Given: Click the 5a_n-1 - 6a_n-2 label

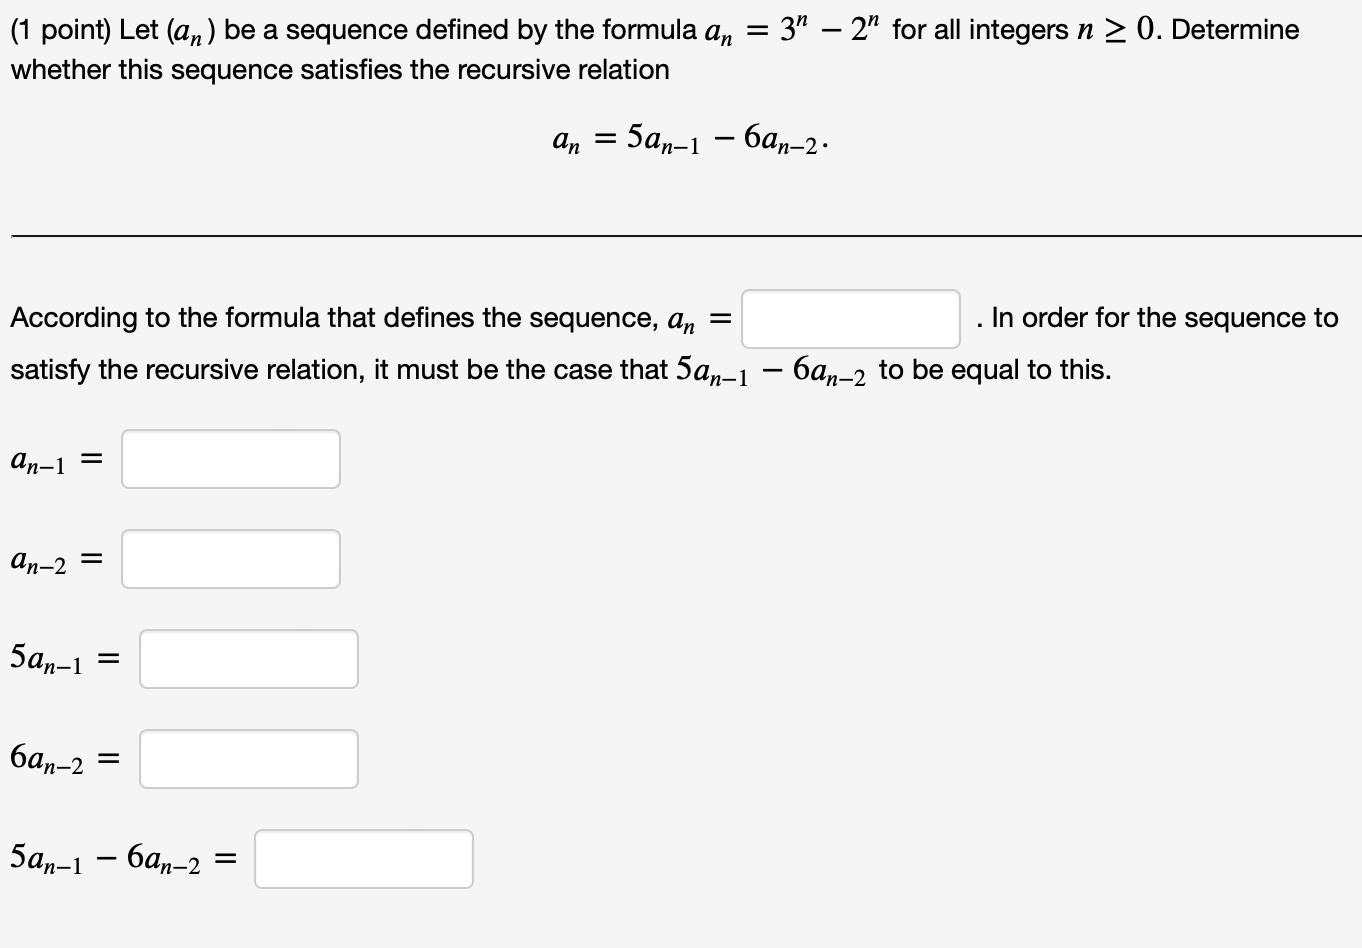Looking at the screenshot, I should [118, 857].
